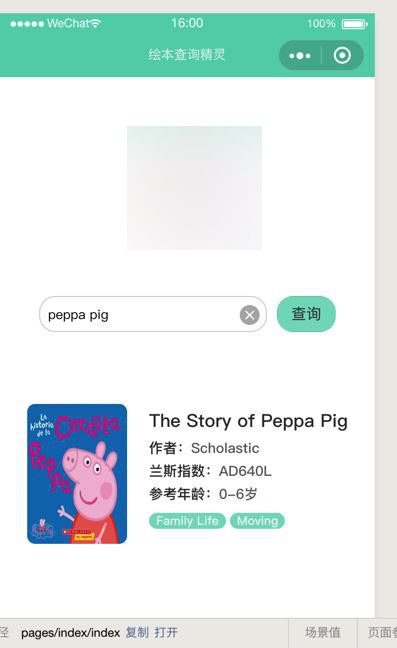Click the pages/index/index path text

tap(70, 633)
